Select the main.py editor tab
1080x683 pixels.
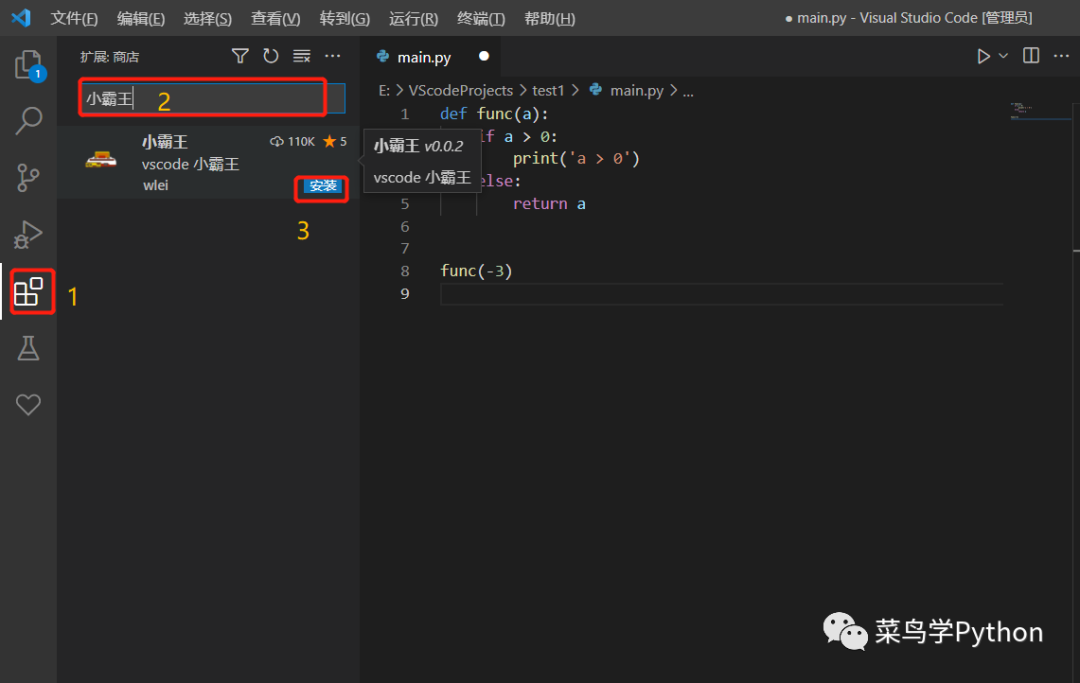(424, 57)
